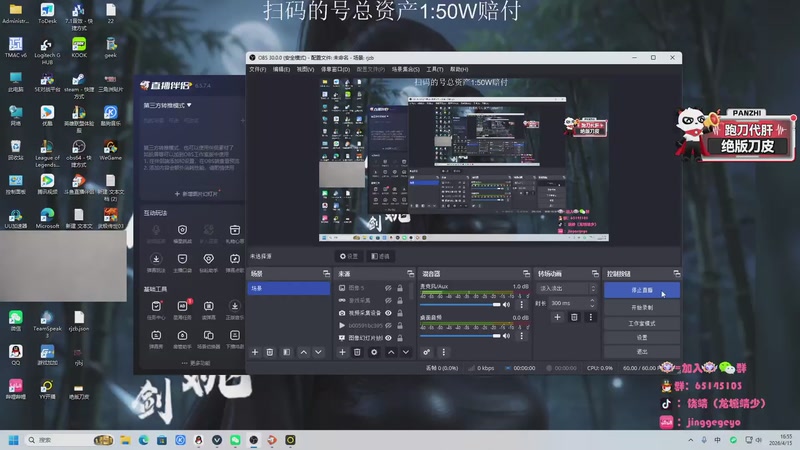
Task: Expand 更多功能 in 直播伴侣
Action: [196, 363]
